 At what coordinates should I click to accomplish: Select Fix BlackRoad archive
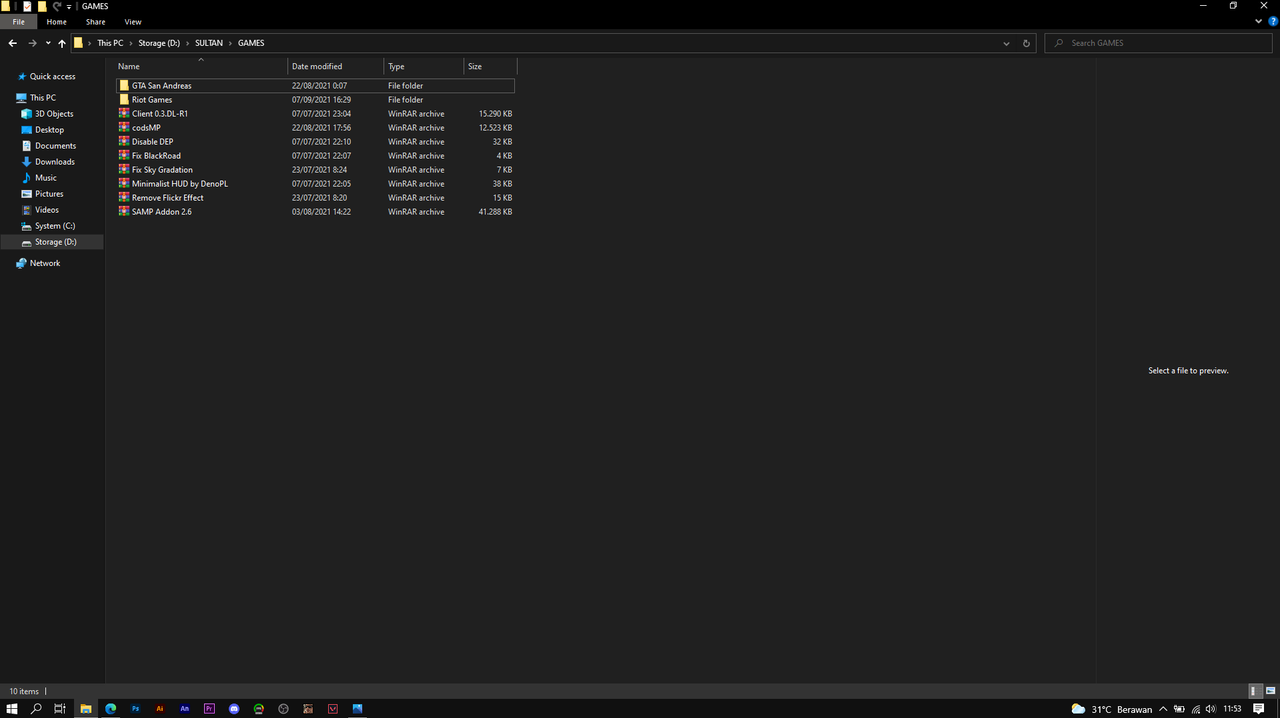pyautogui.click(x=315, y=156)
